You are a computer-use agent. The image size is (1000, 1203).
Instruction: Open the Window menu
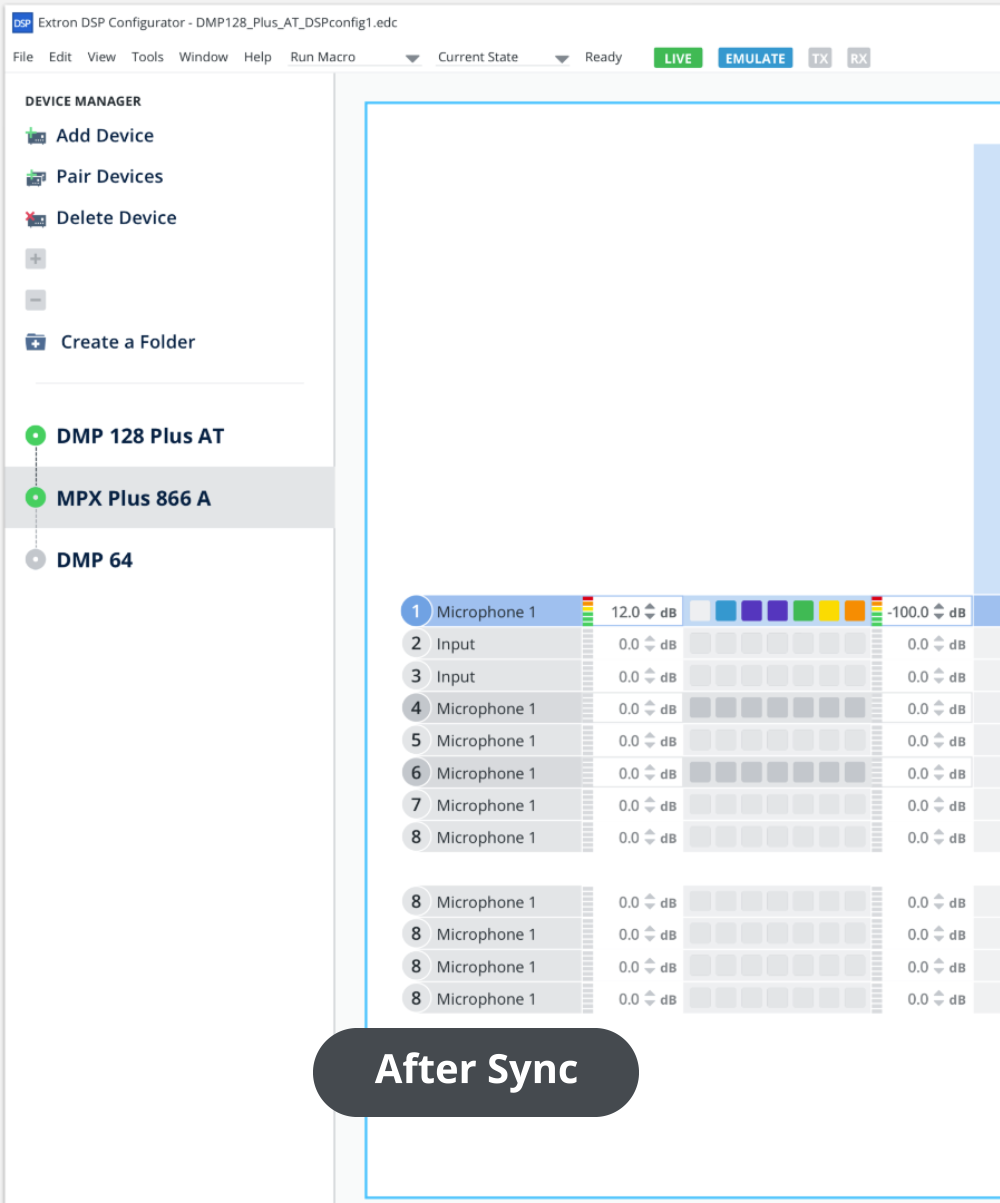coord(203,57)
